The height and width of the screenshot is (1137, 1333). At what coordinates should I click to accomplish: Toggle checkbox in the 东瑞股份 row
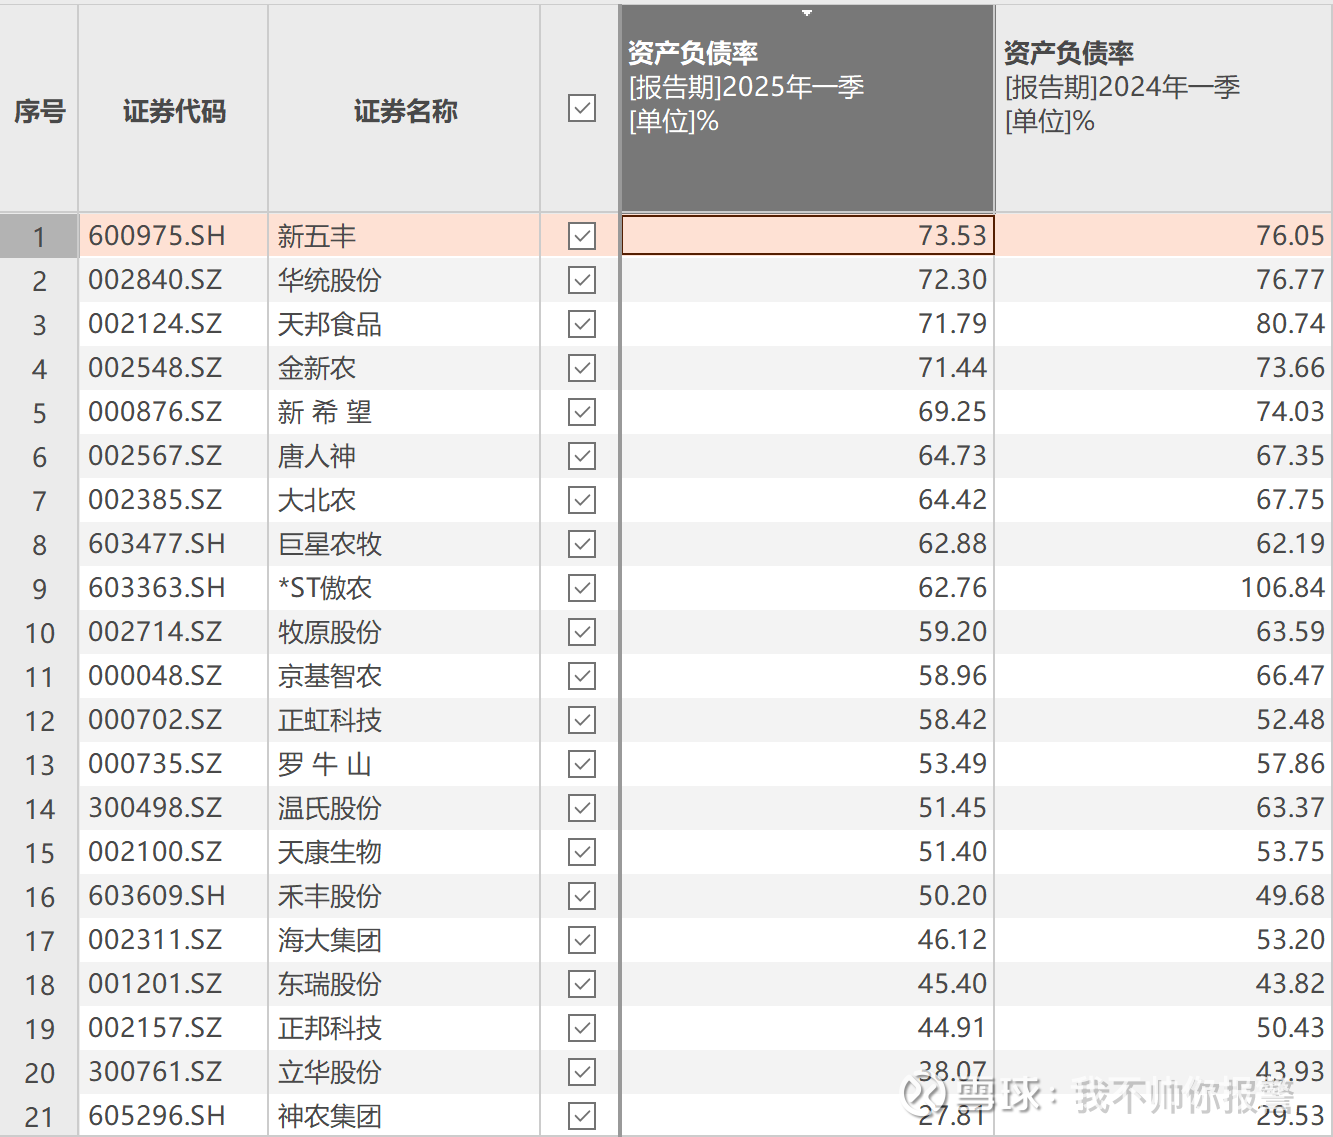tap(581, 984)
